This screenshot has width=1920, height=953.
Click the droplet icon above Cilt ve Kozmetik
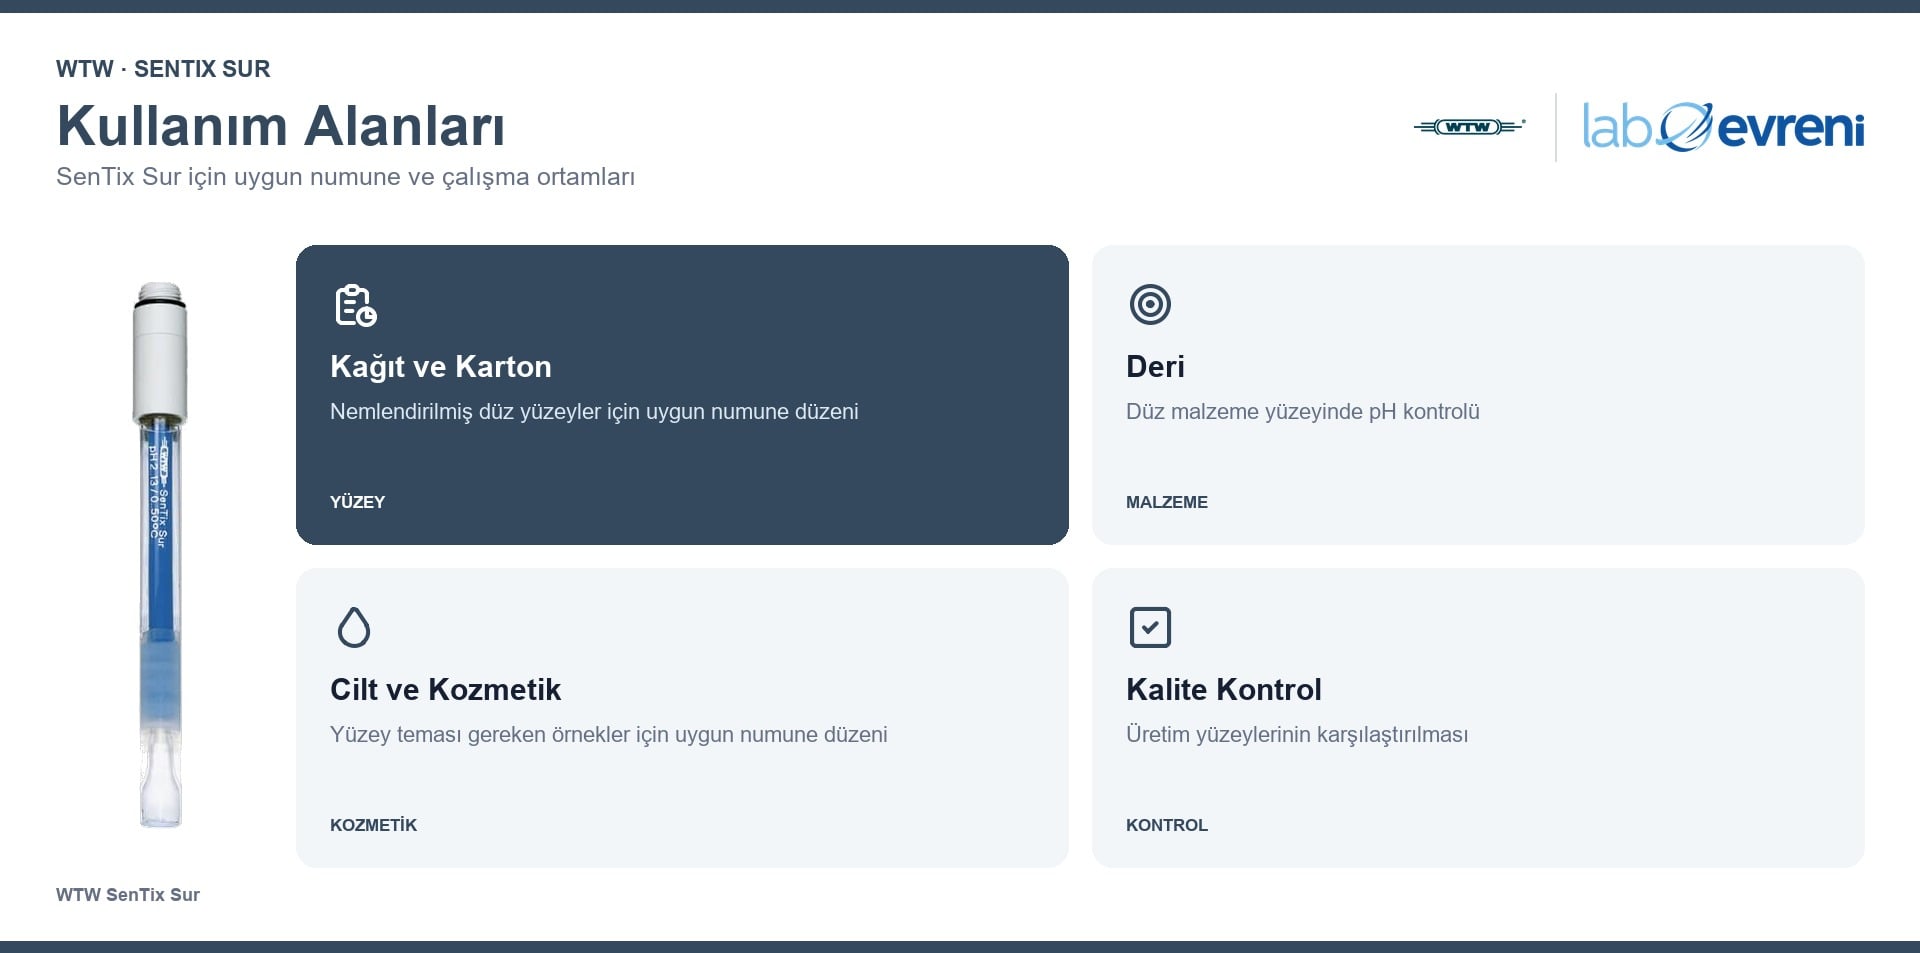[x=354, y=627]
